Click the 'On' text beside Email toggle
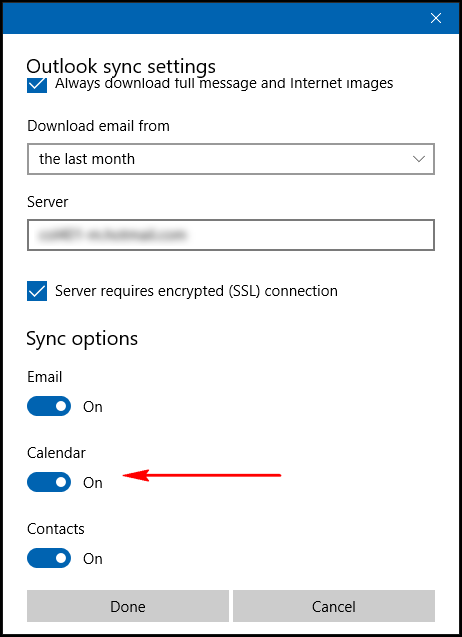The height and width of the screenshot is (637, 462). [x=93, y=407]
